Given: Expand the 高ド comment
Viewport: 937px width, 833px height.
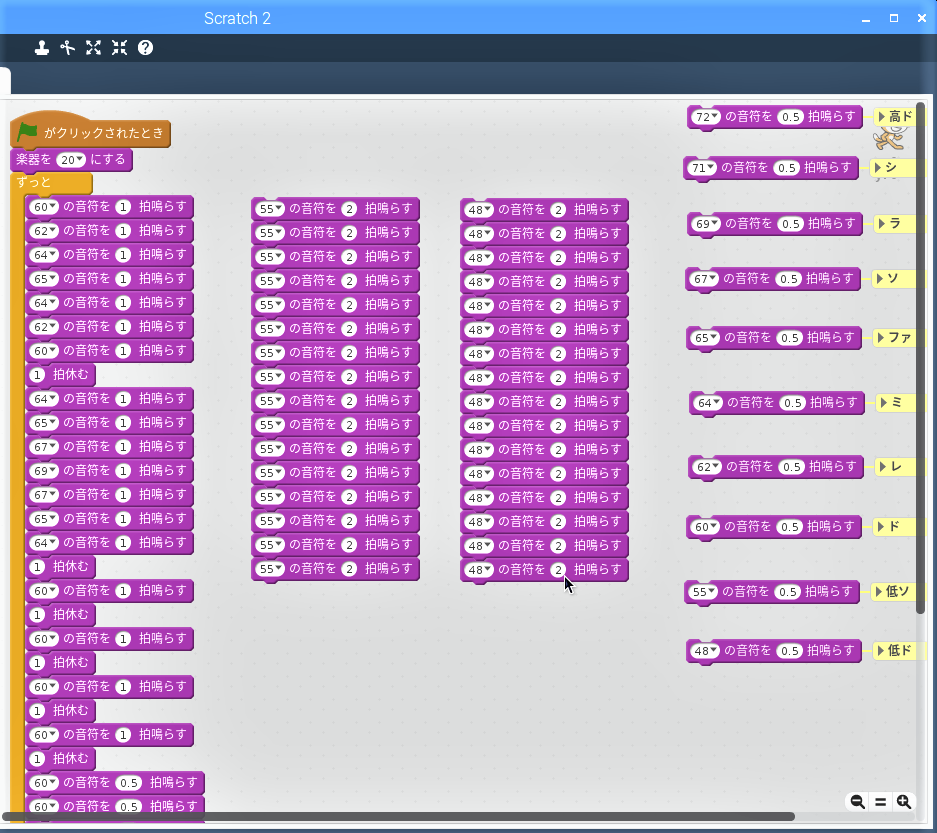Looking at the screenshot, I should tap(883, 117).
